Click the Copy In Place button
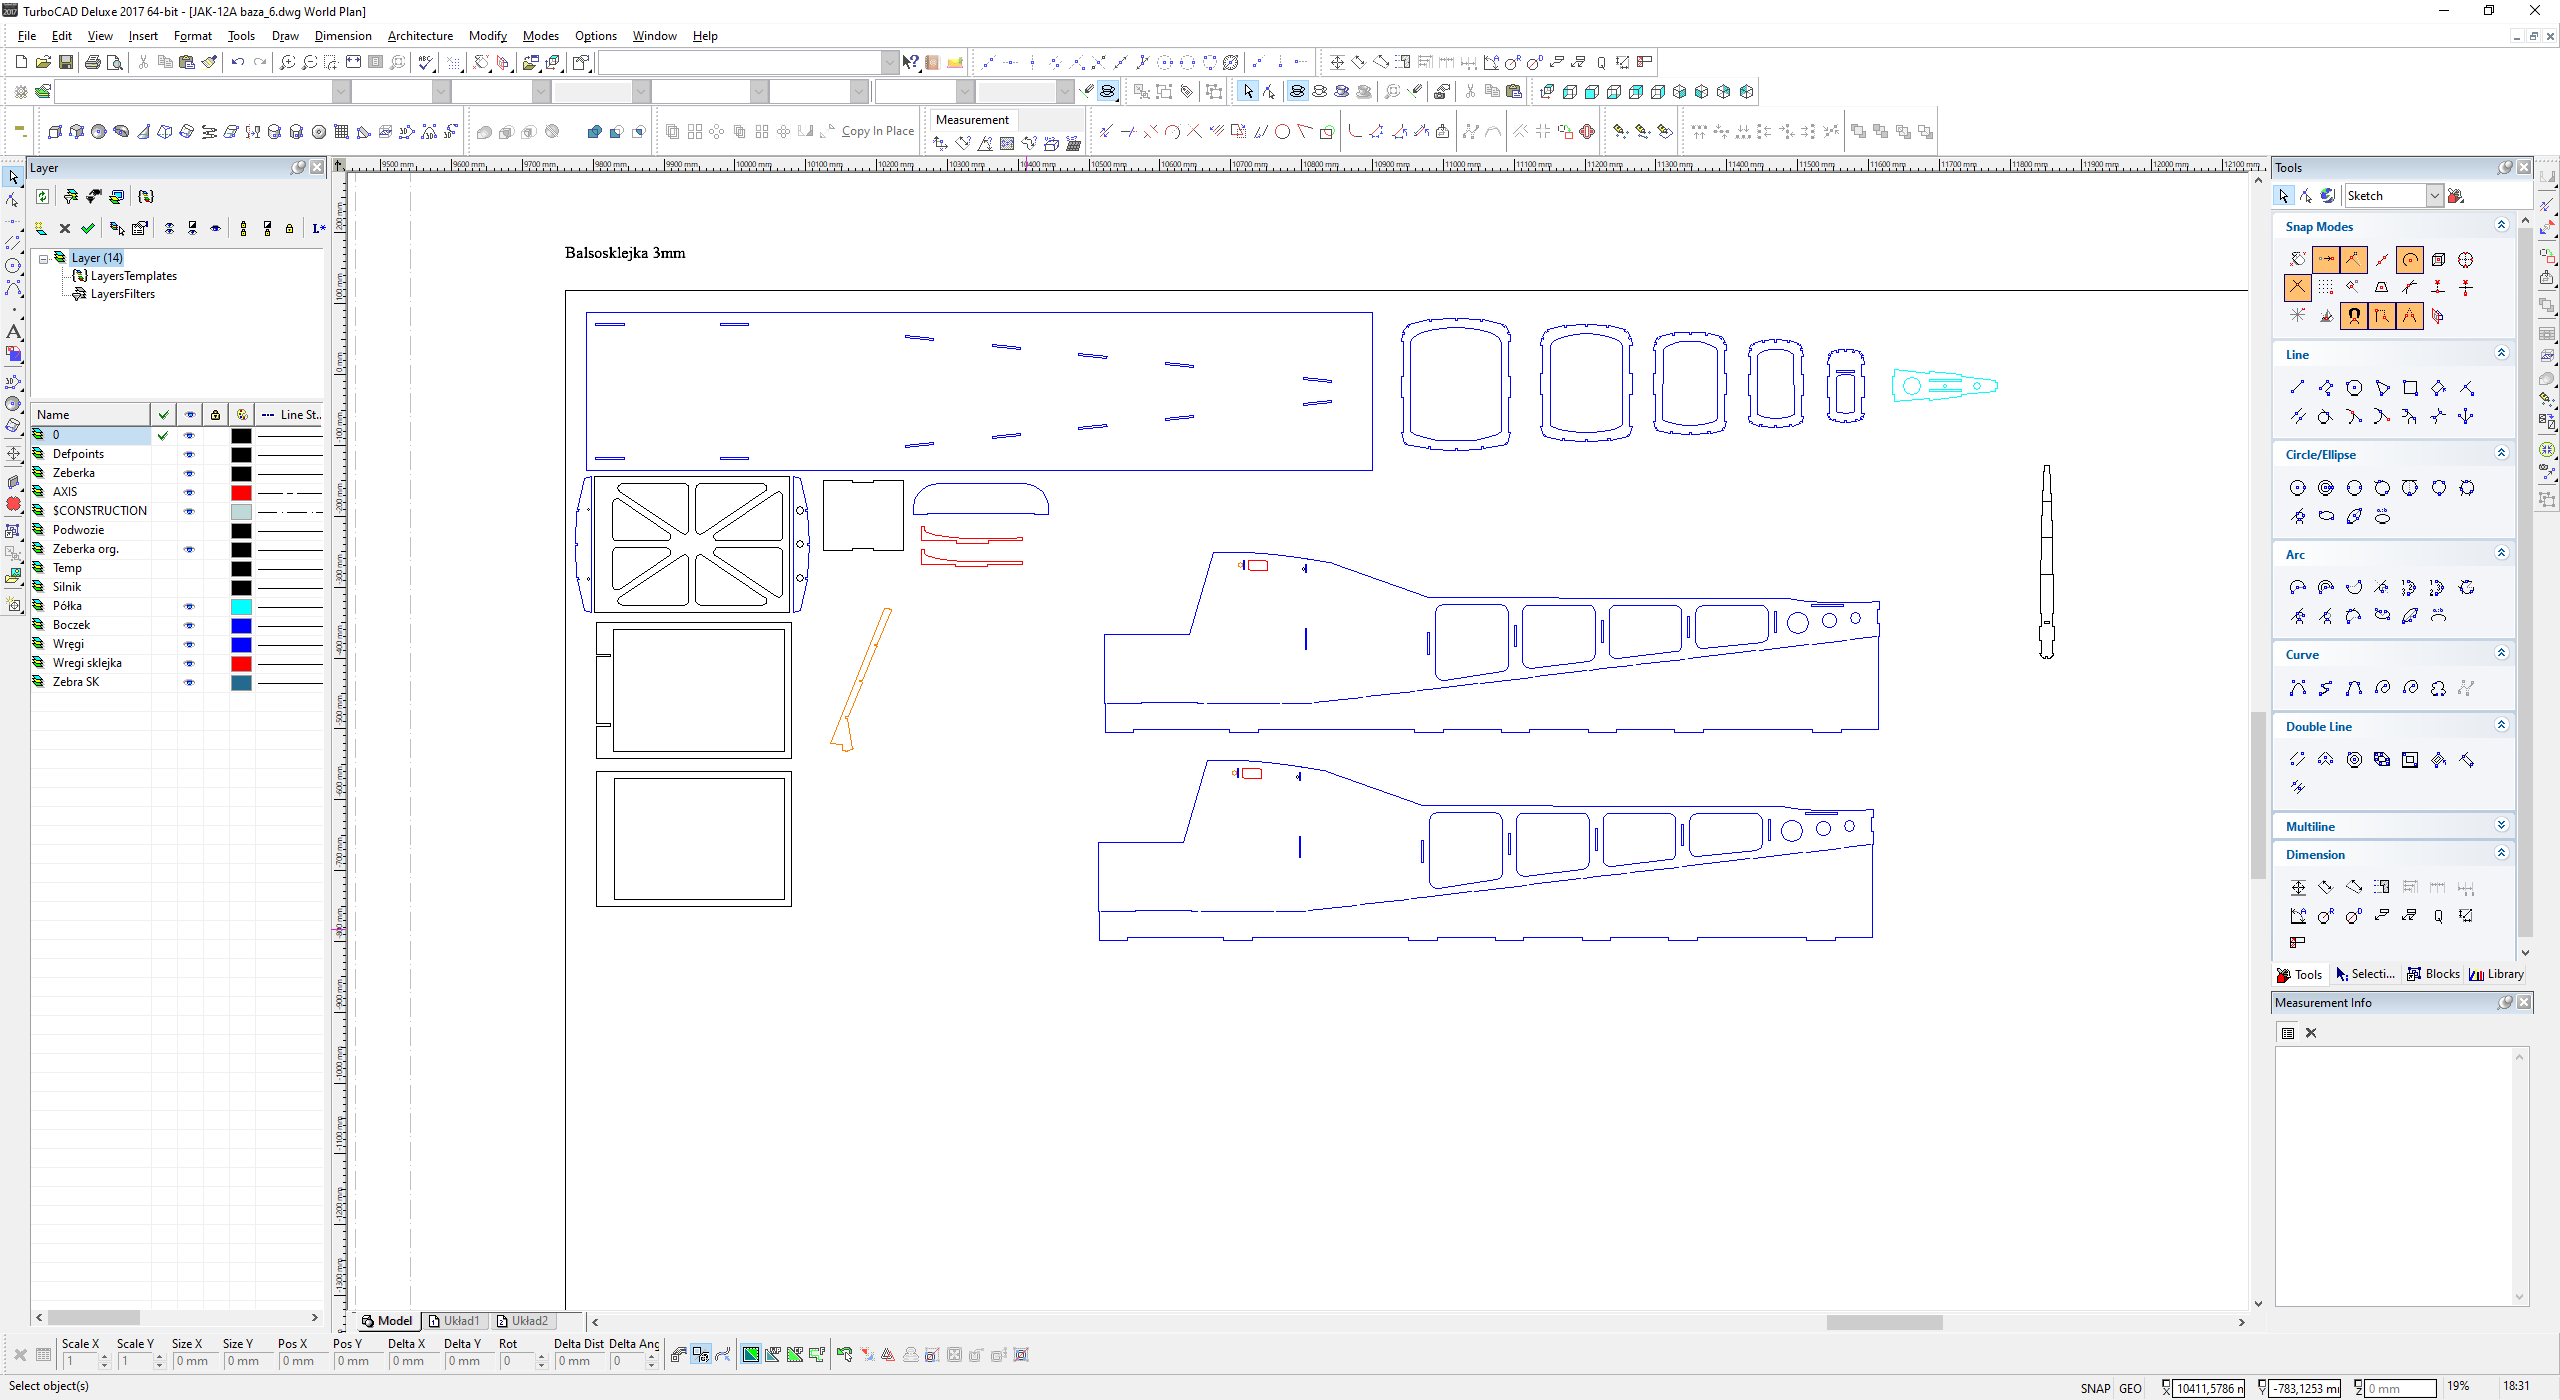This screenshot has width=2560, height=1400. [x=877, y=131]
